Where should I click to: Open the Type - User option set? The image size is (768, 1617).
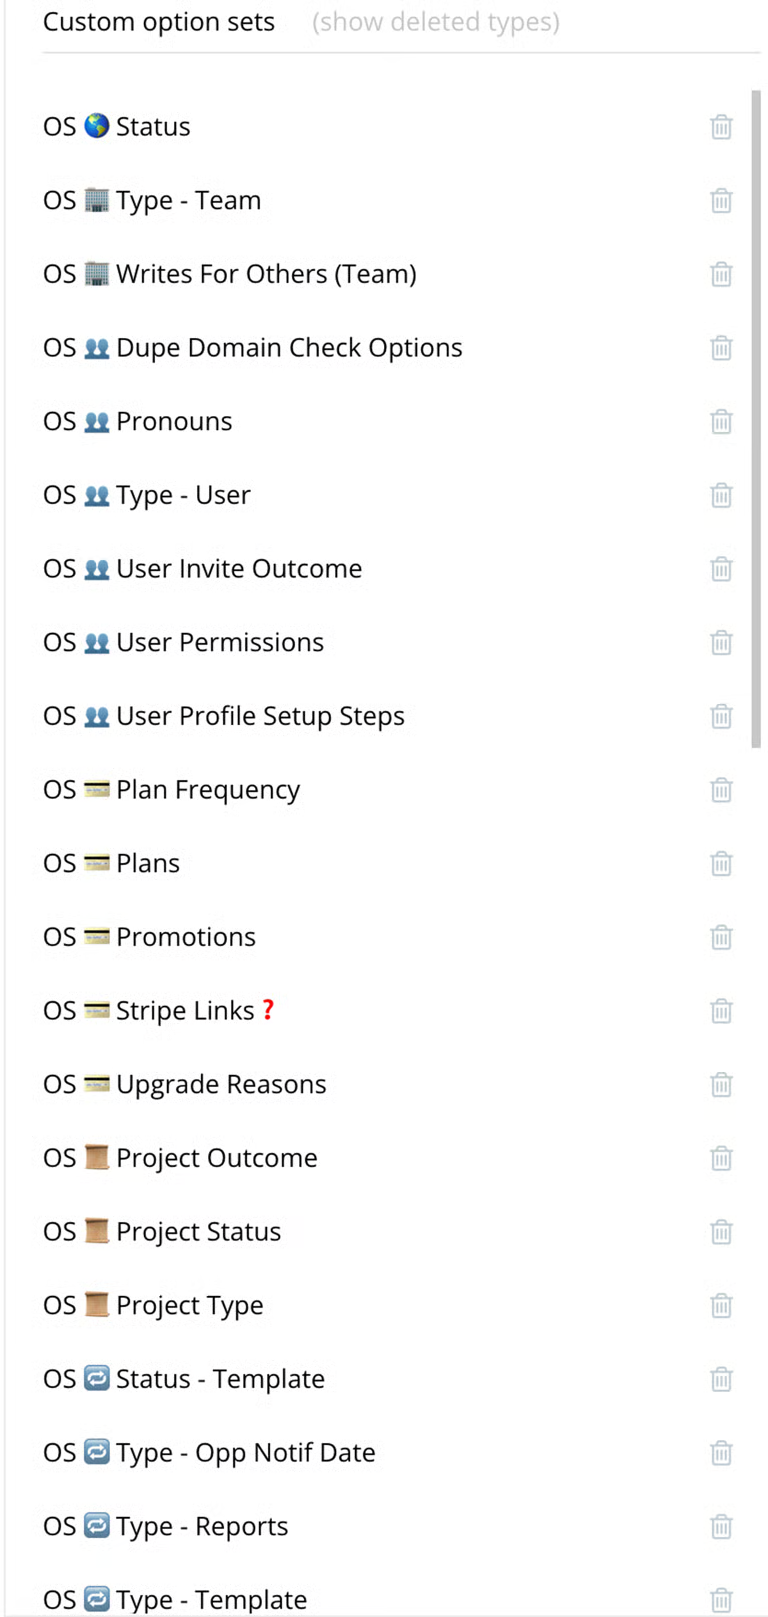point(182,495)
